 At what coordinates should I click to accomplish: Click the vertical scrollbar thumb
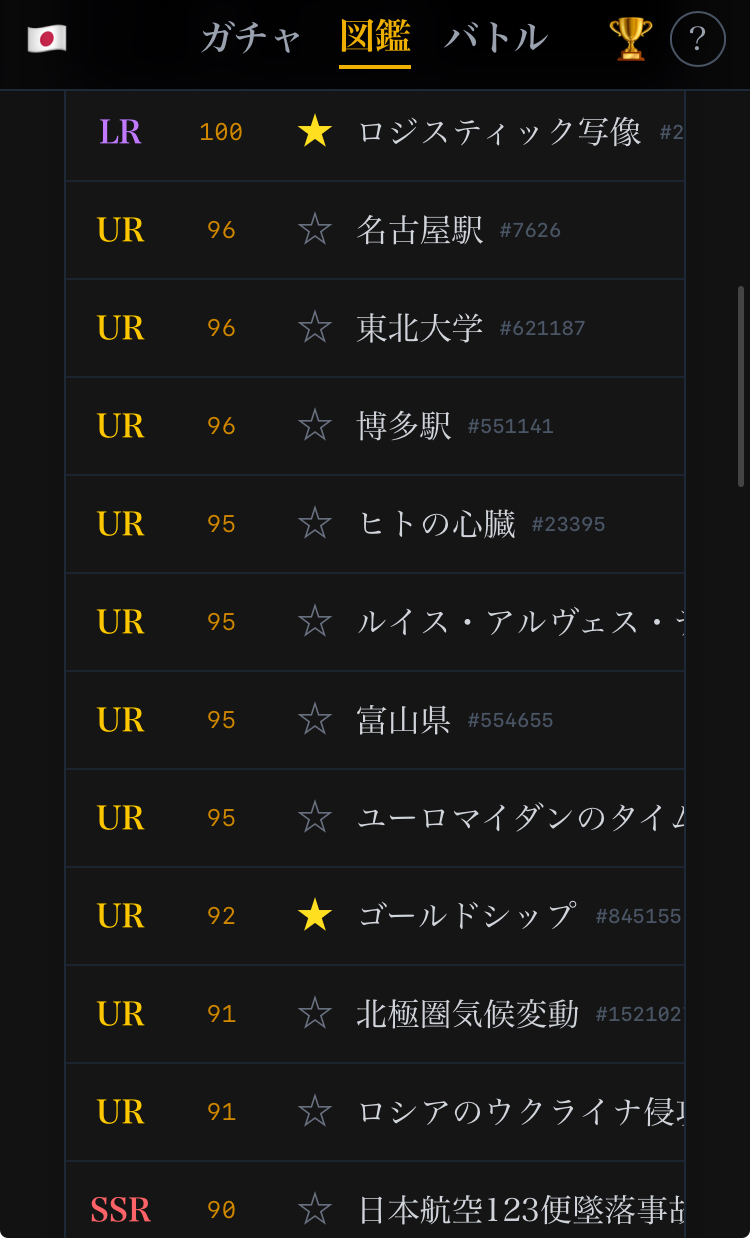click(741, 385)
